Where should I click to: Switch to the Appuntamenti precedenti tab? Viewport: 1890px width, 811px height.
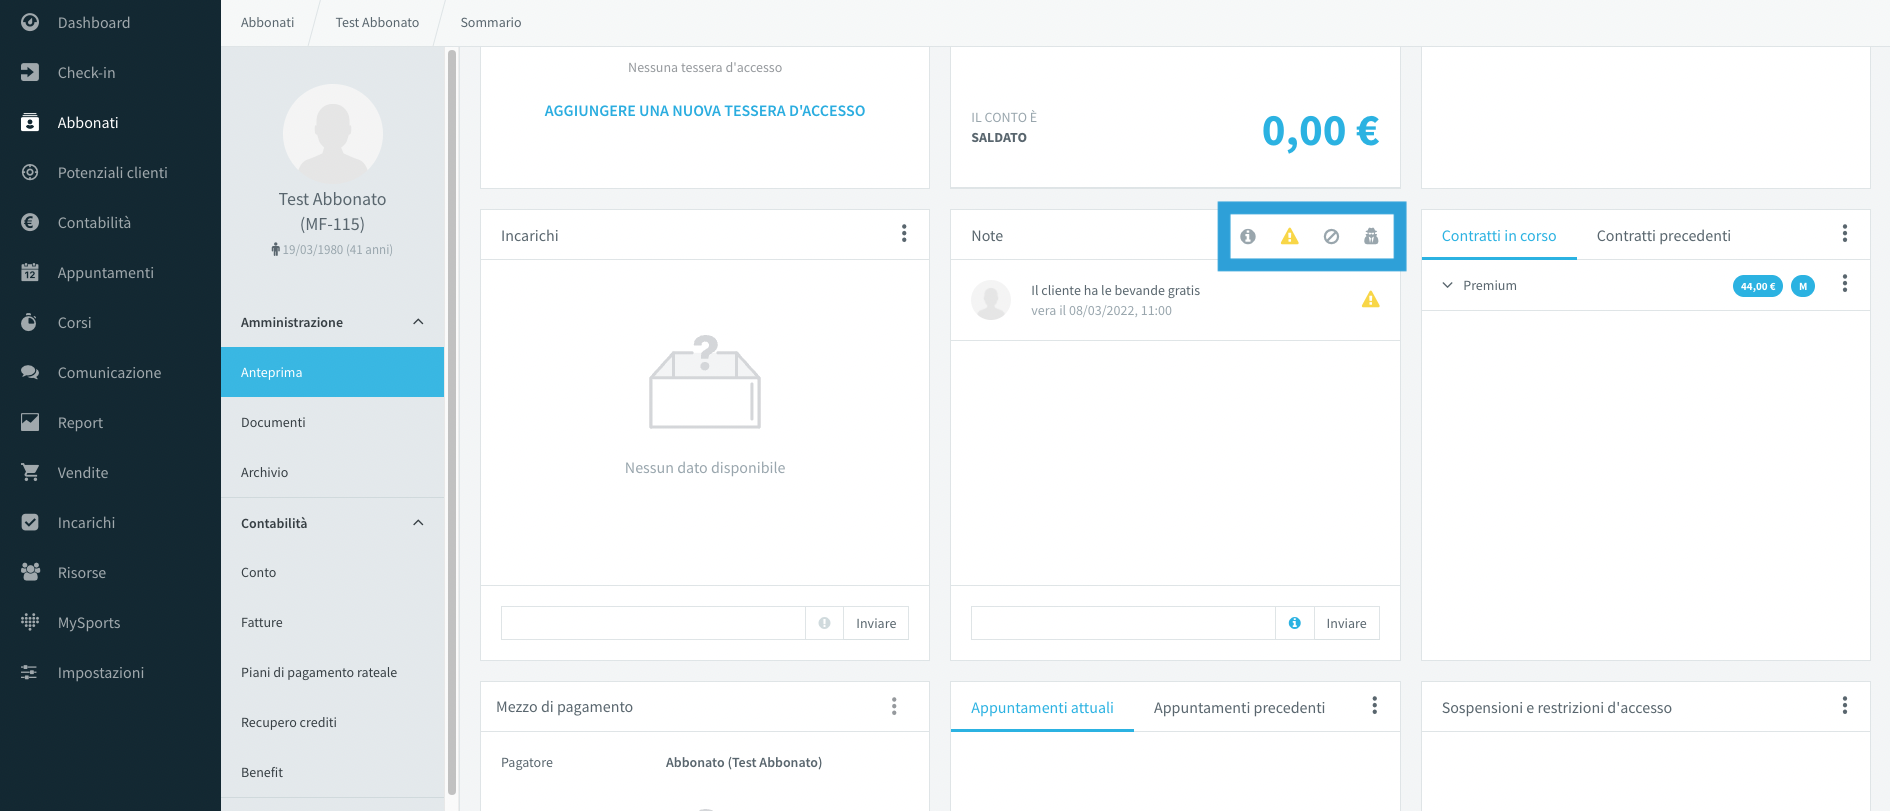click(1239, 708)
